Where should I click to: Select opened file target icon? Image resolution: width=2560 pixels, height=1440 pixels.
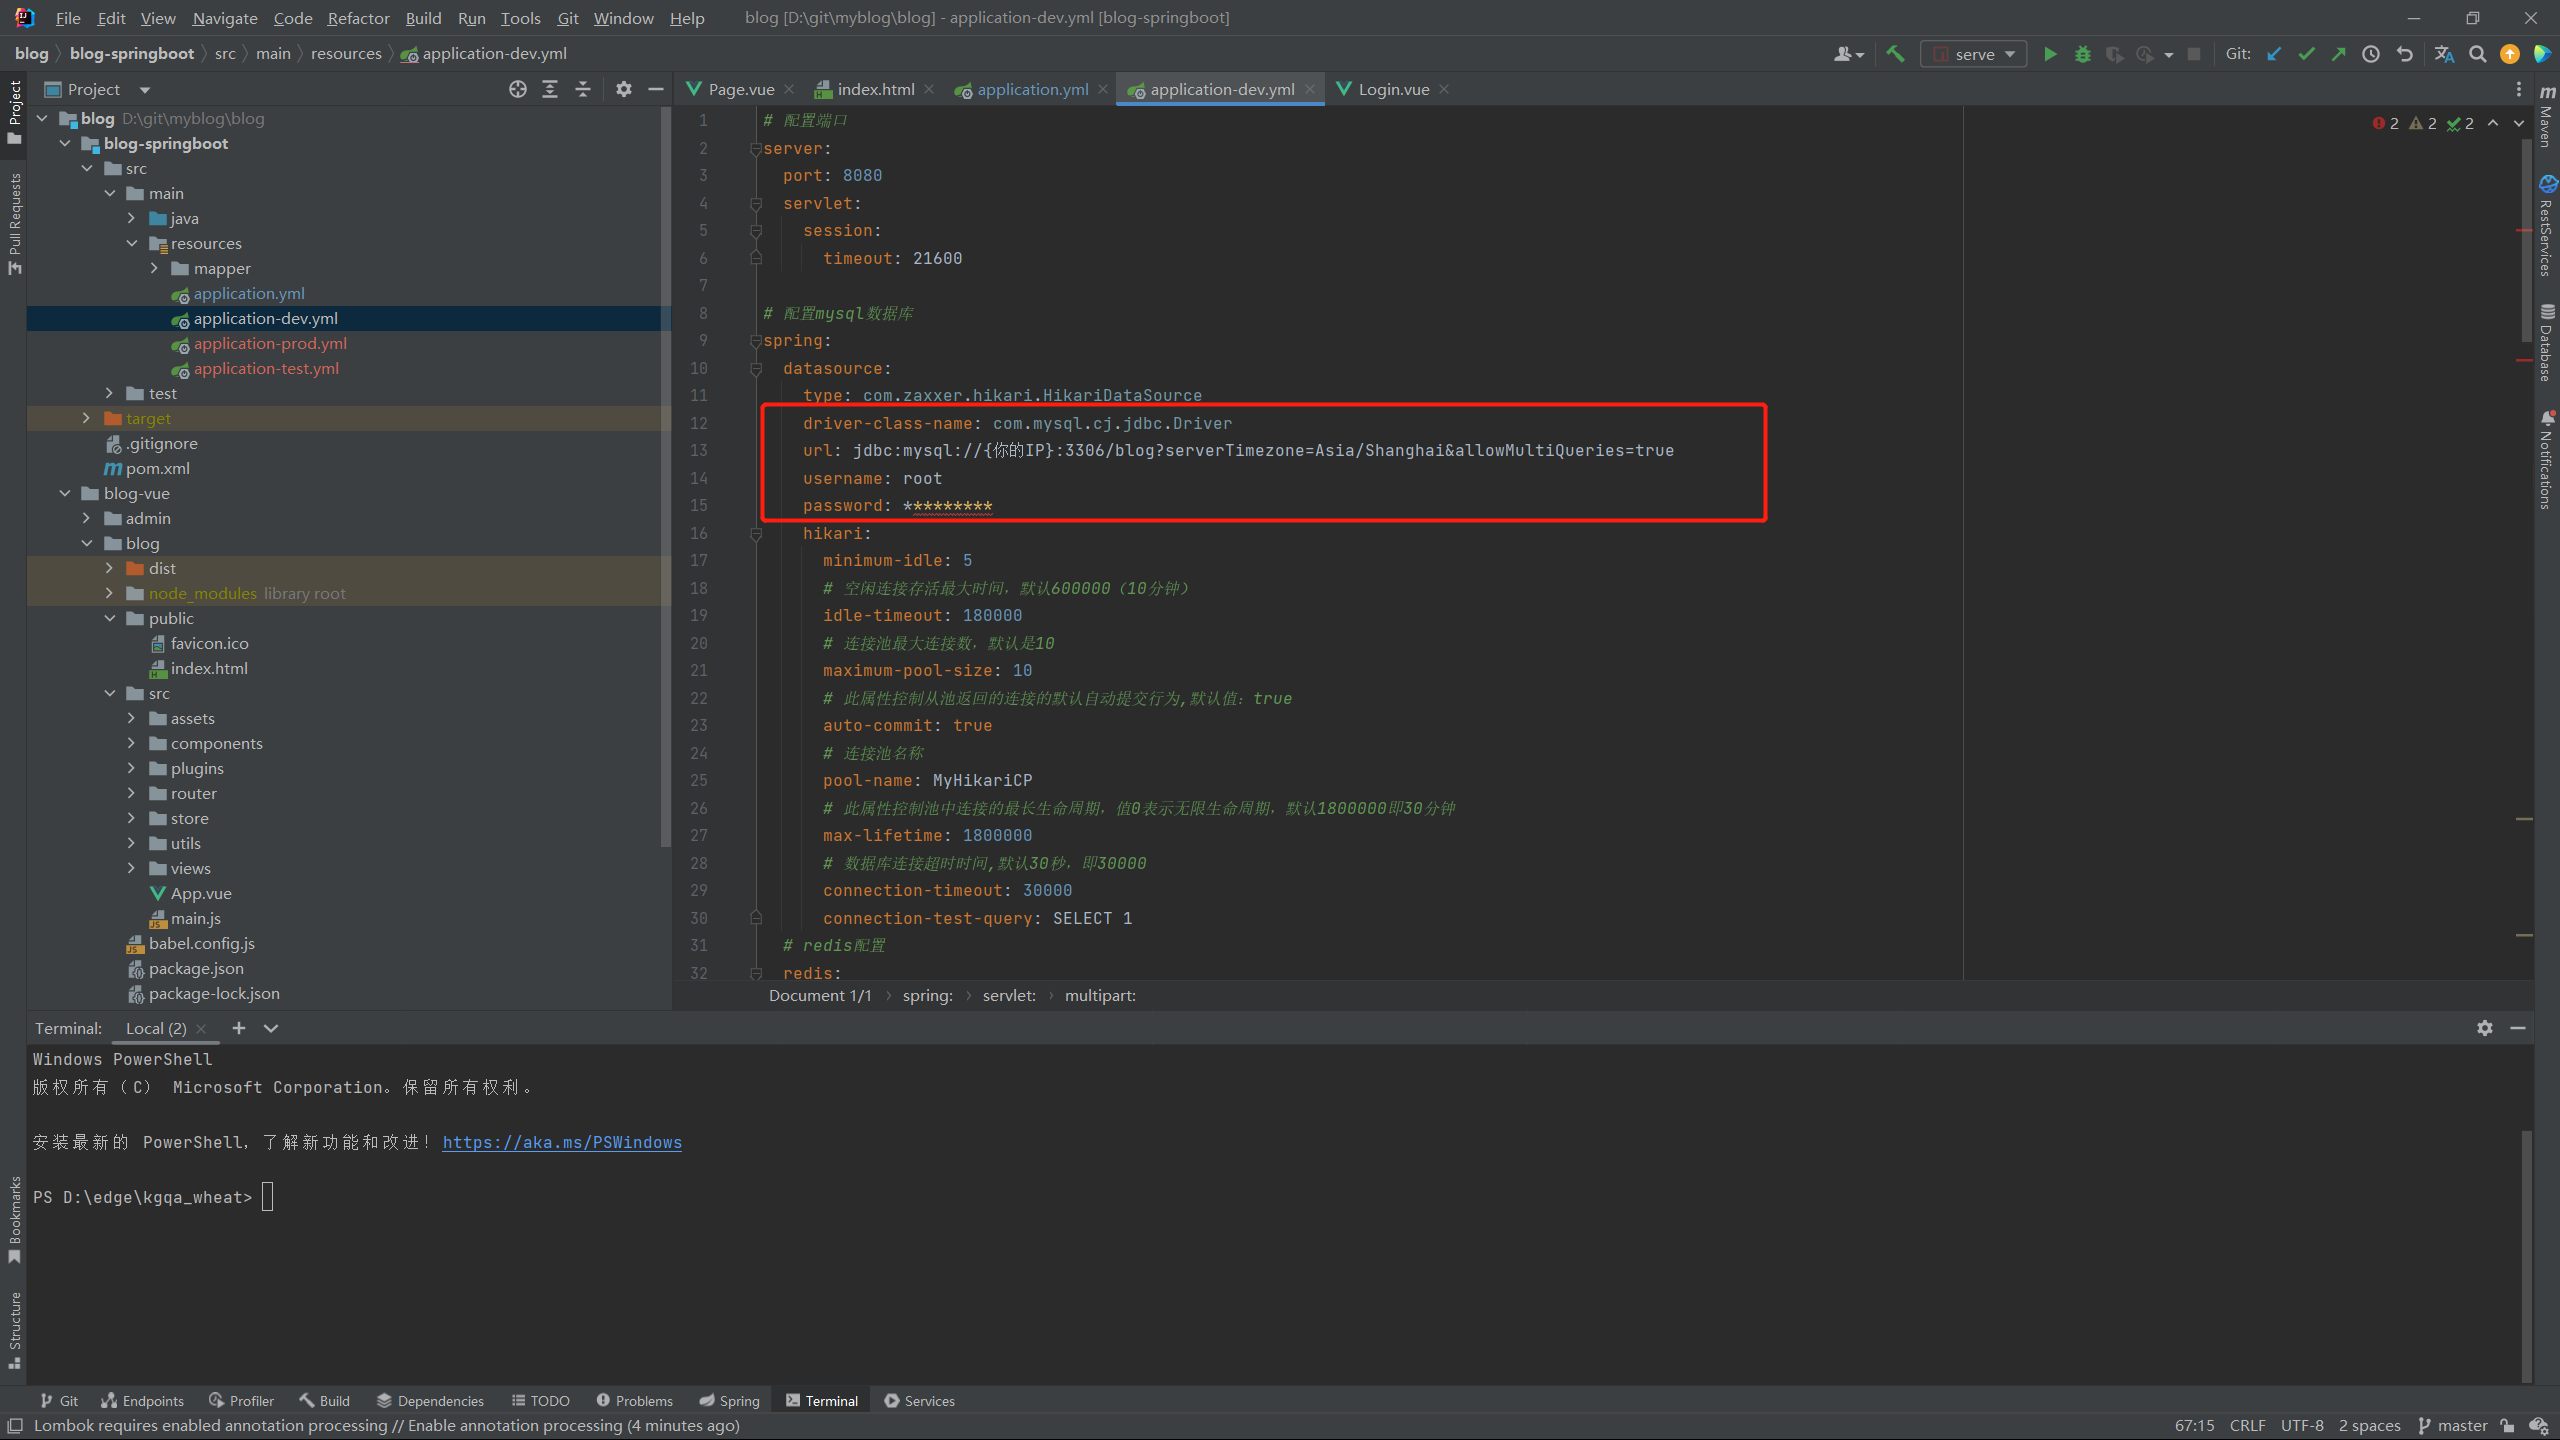pos(517,89)
